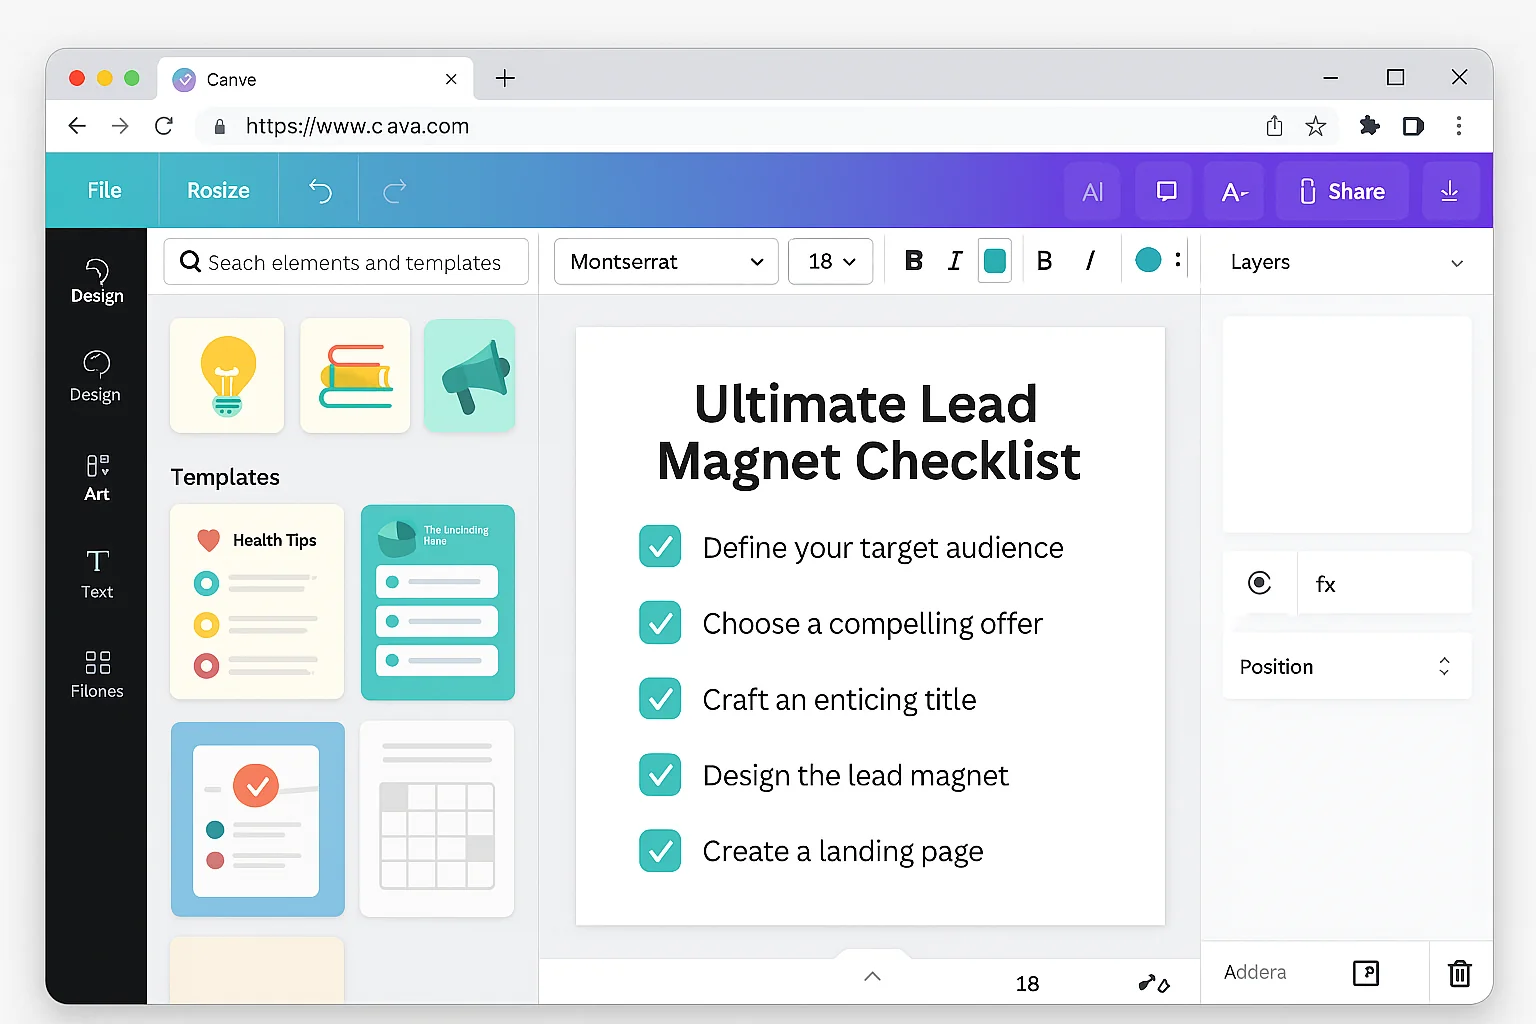
Task: Open the Montserrat font dropdown
Action: tap(665, 261)
